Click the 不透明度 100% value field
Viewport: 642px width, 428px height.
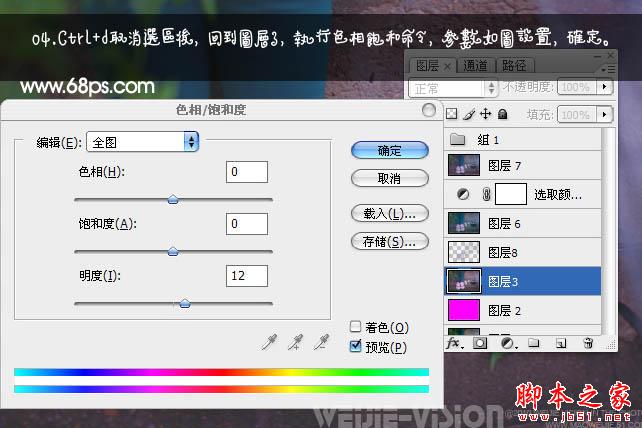pos(577,87)
